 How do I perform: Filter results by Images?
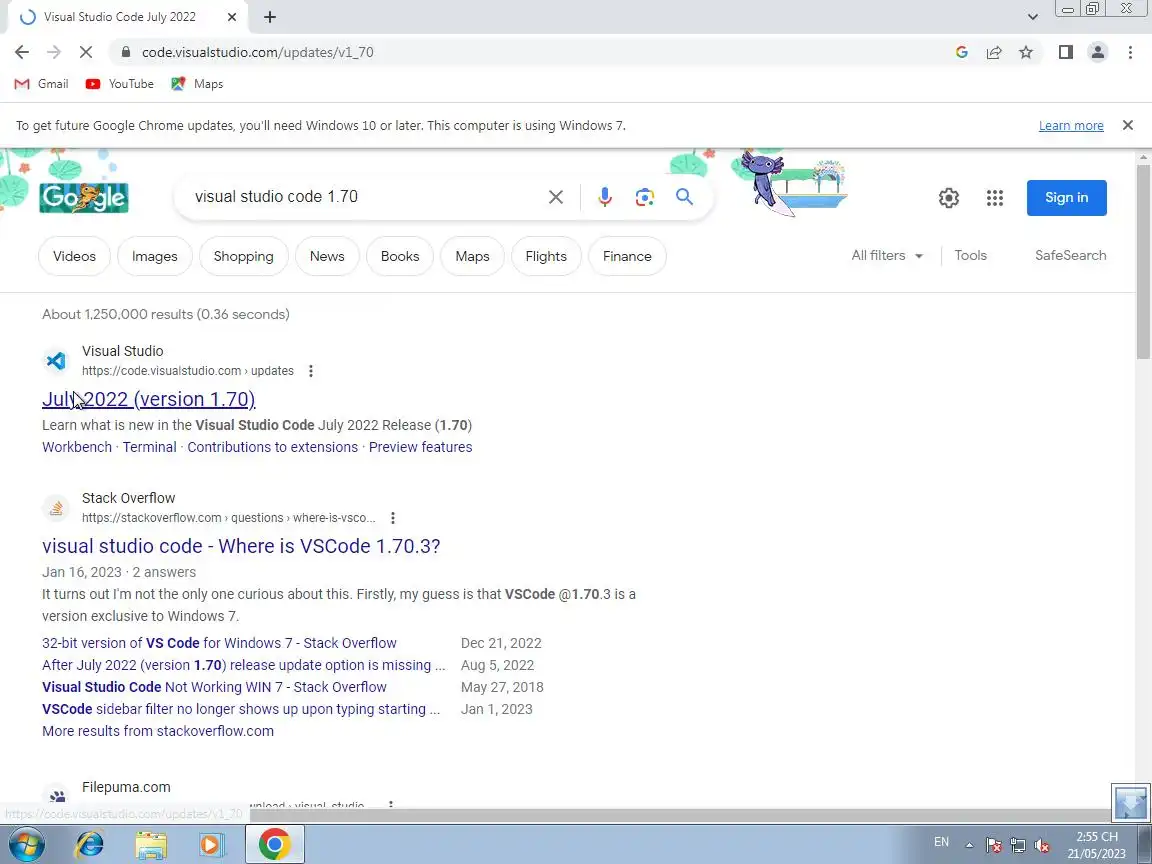tap(154, 256)
